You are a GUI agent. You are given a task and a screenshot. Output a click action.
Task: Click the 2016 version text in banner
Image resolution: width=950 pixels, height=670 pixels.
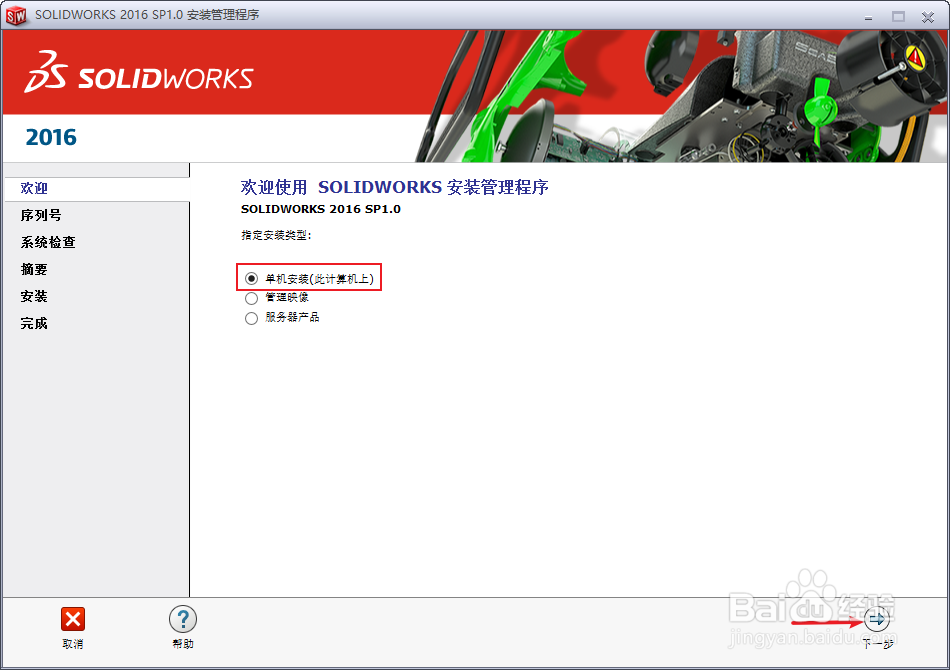pos(51,138)
